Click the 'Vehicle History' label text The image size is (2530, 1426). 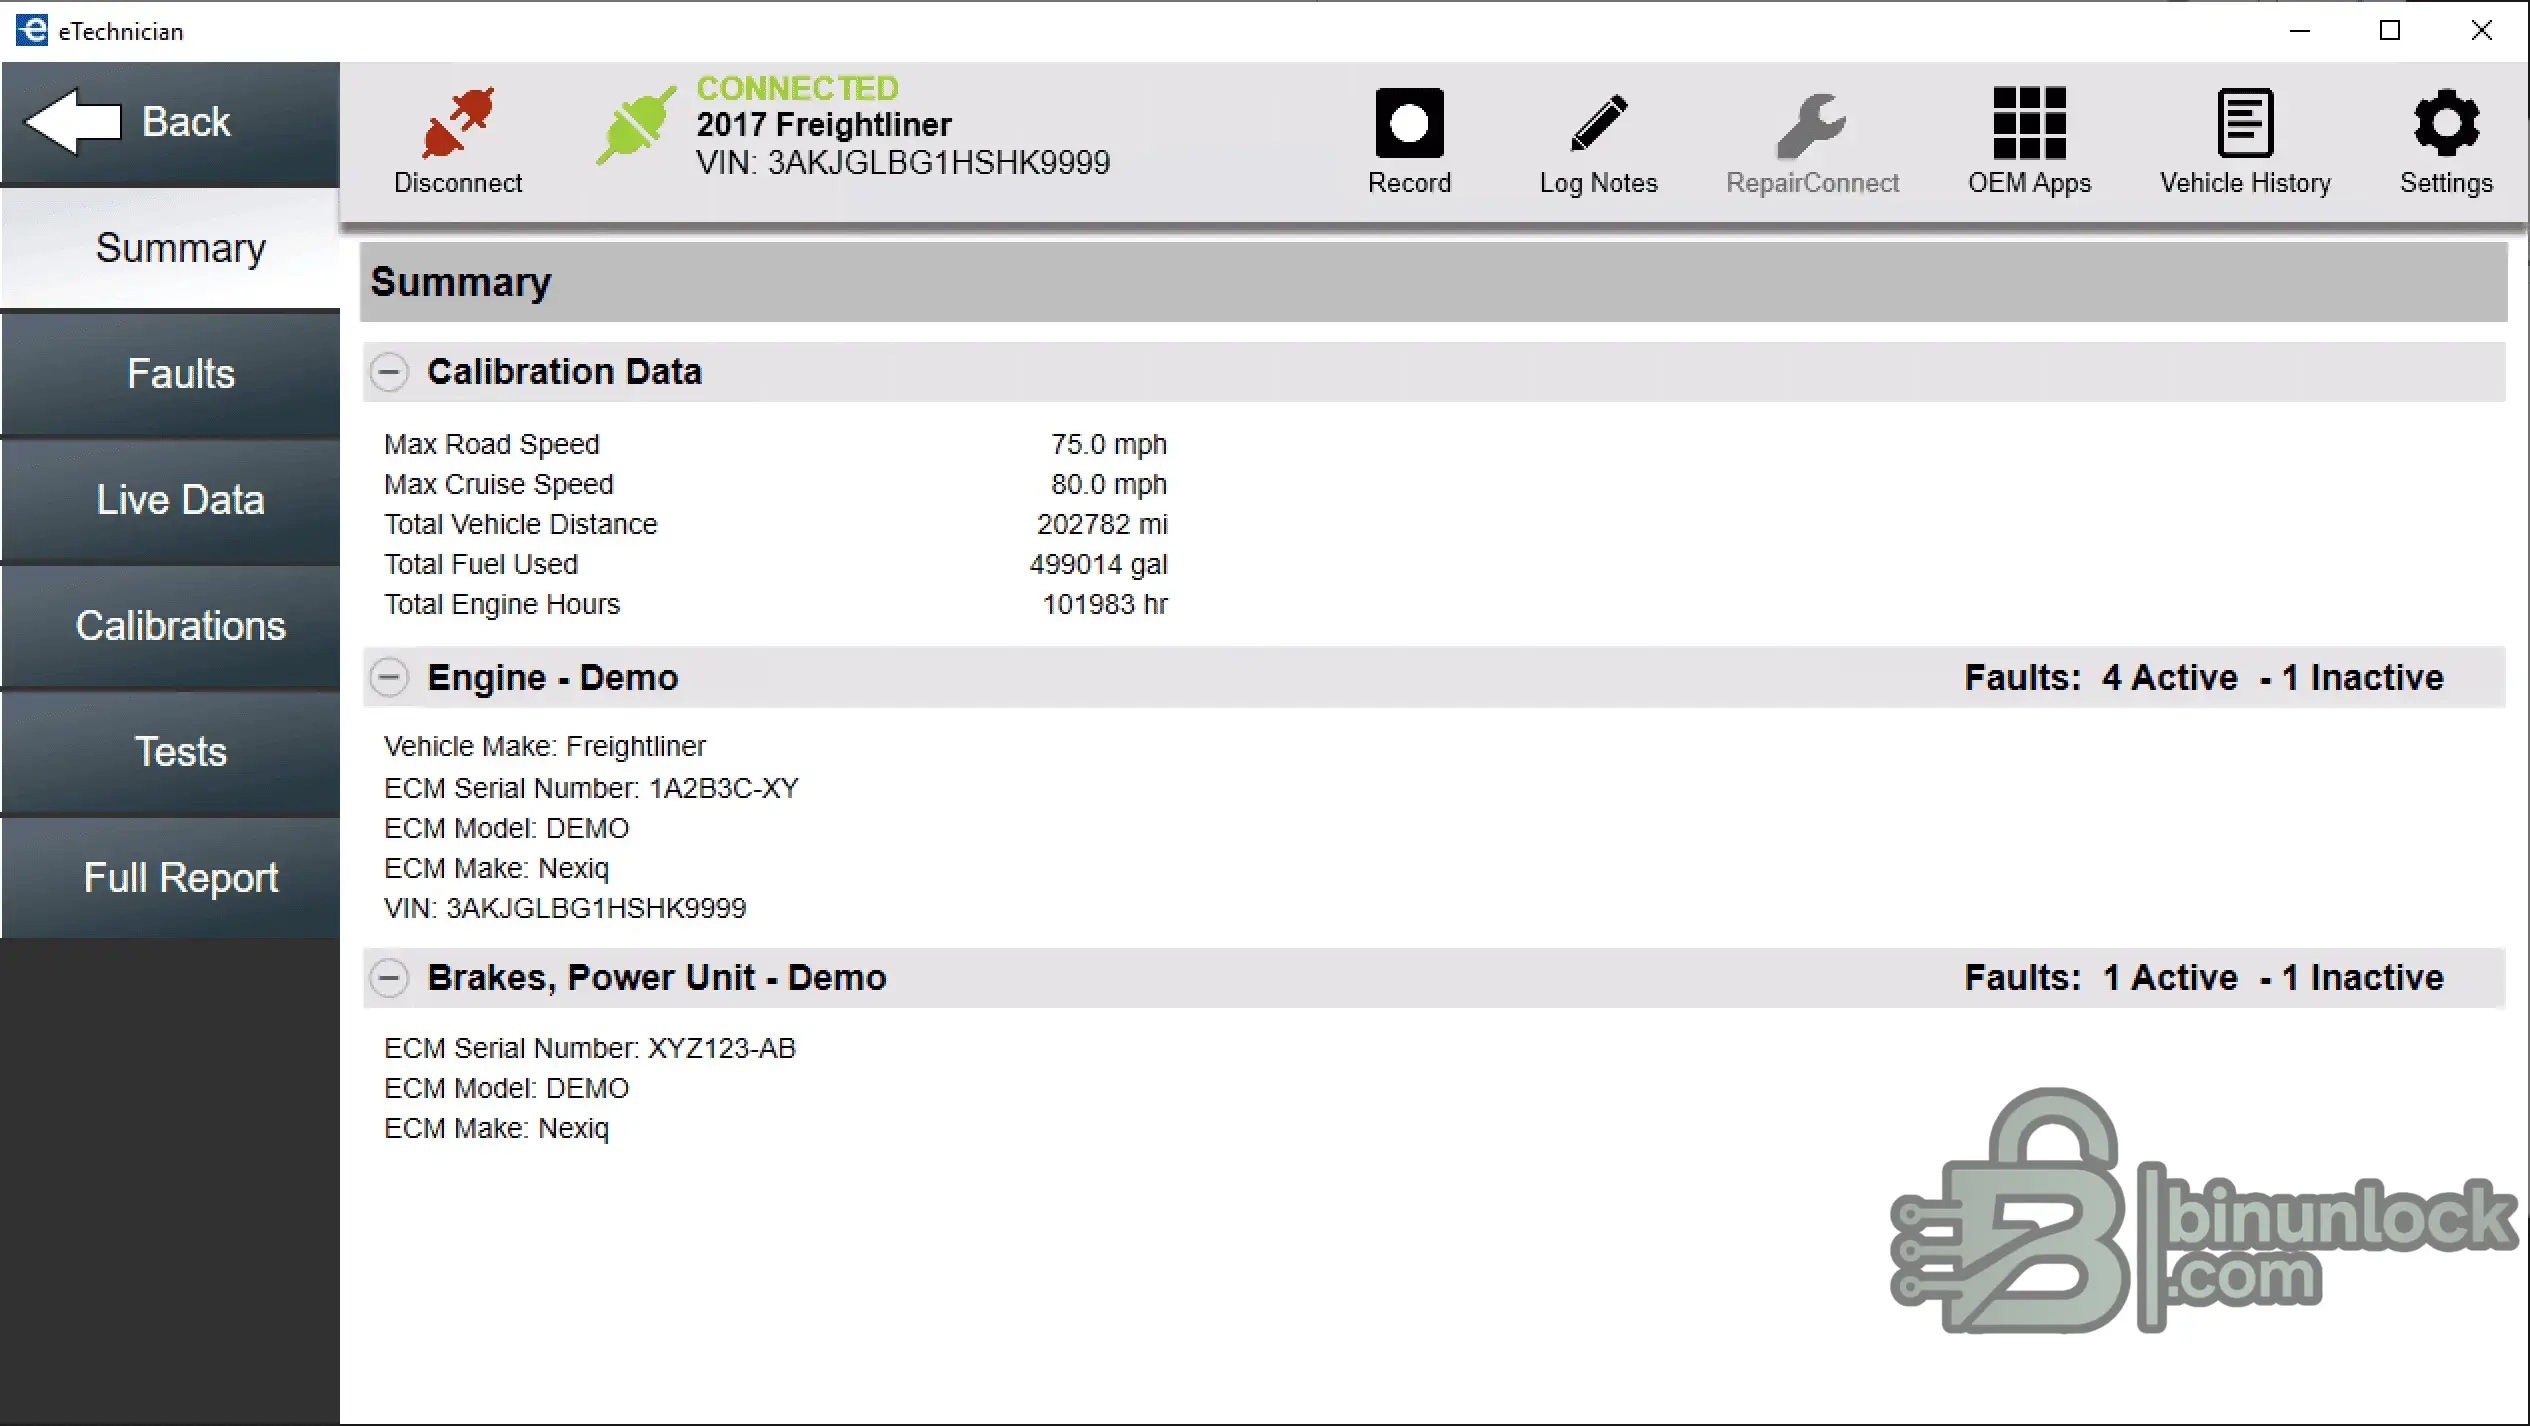point(2245,183)
